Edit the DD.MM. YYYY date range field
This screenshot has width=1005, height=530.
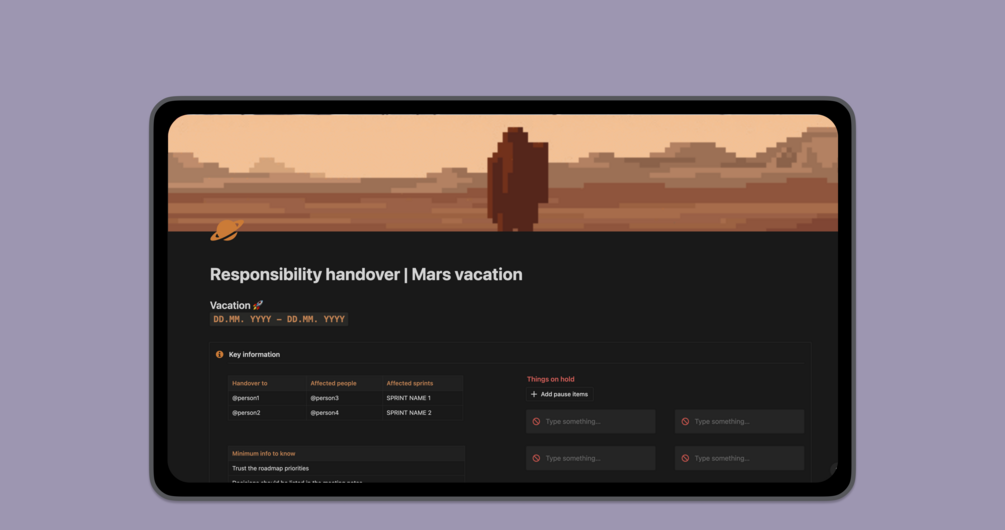click(x=279, y=319)
